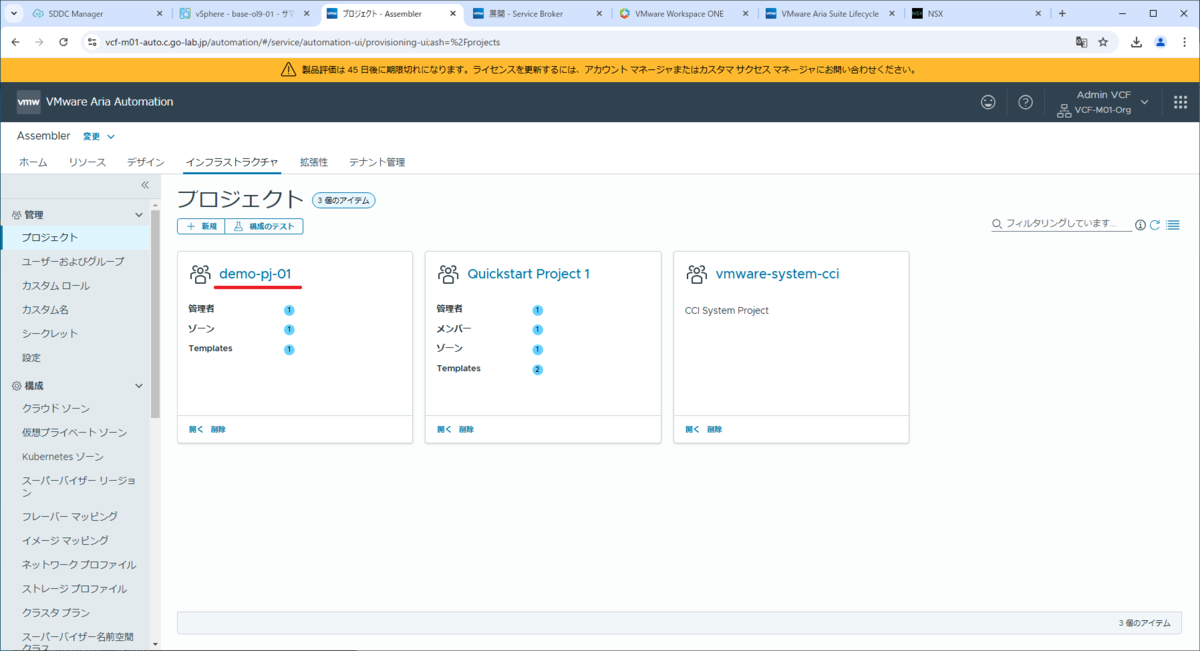Select プロジェクト in sidebar
This screenshot has height=651, width=1200.
tap(76, 237)
